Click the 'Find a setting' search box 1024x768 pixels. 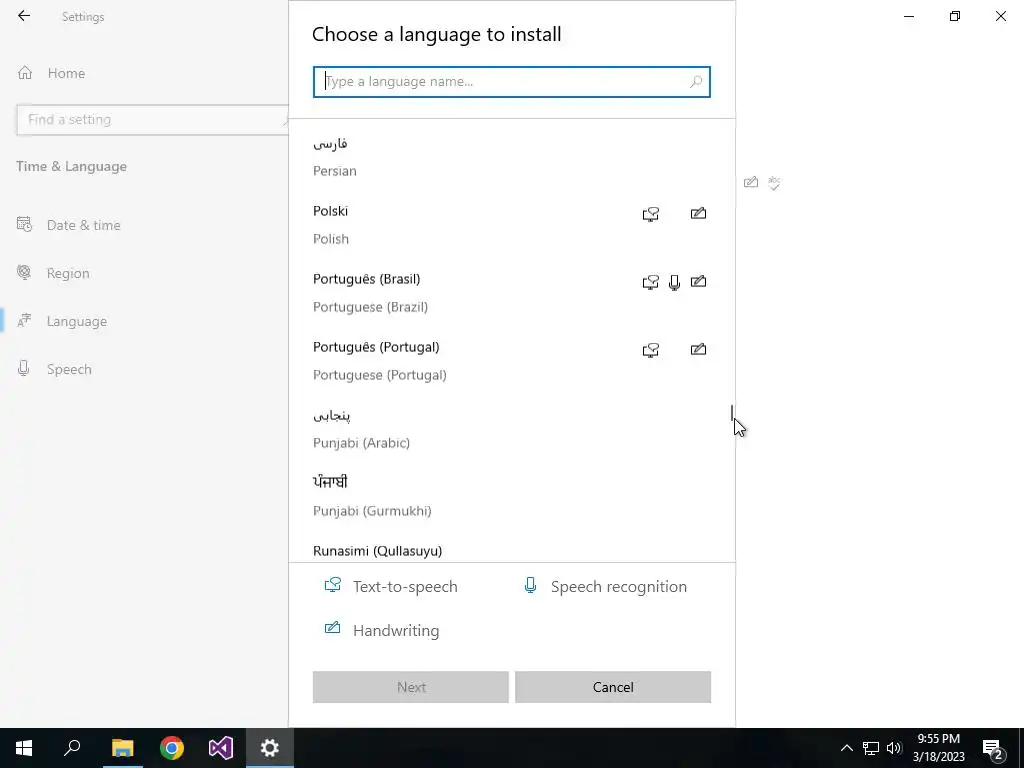(152, 120)
